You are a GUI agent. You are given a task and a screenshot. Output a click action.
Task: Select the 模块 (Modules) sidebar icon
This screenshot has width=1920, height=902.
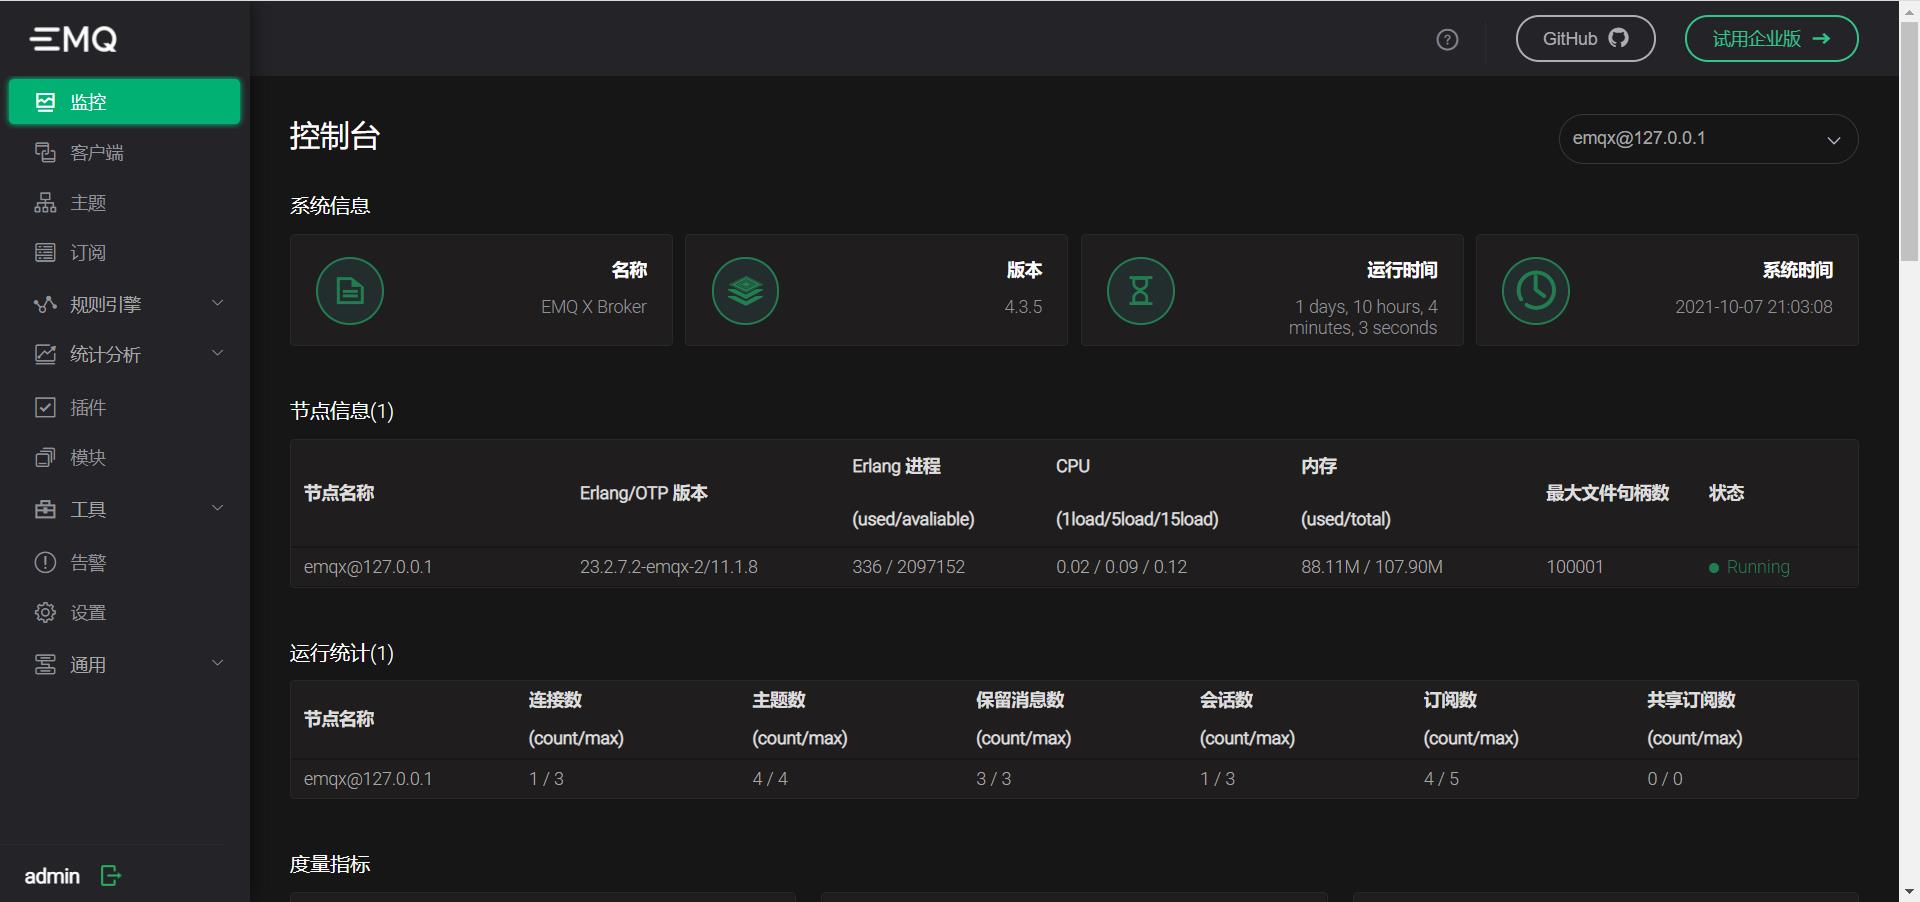click(46, 458)
